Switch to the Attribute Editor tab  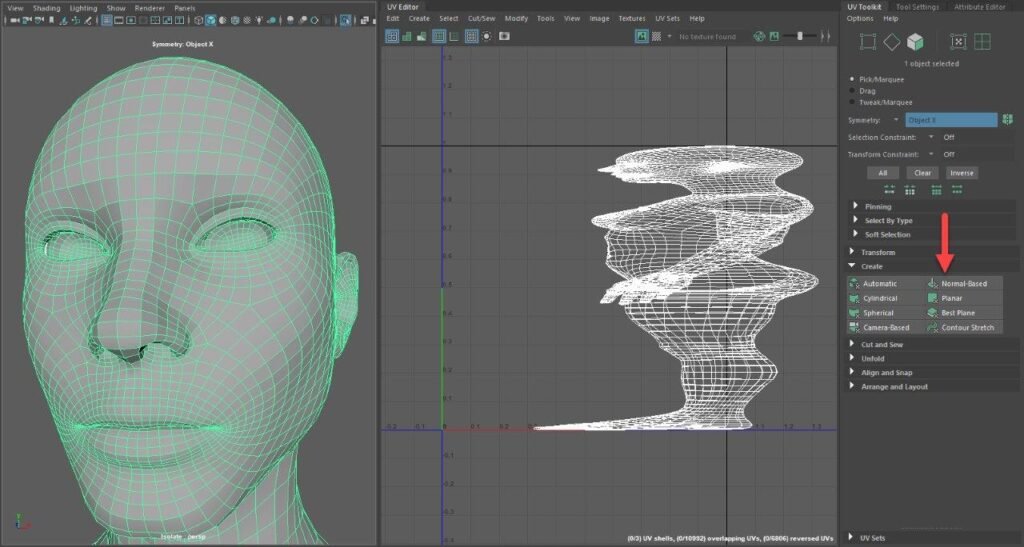pyautogui.click(x=980, y=7)
